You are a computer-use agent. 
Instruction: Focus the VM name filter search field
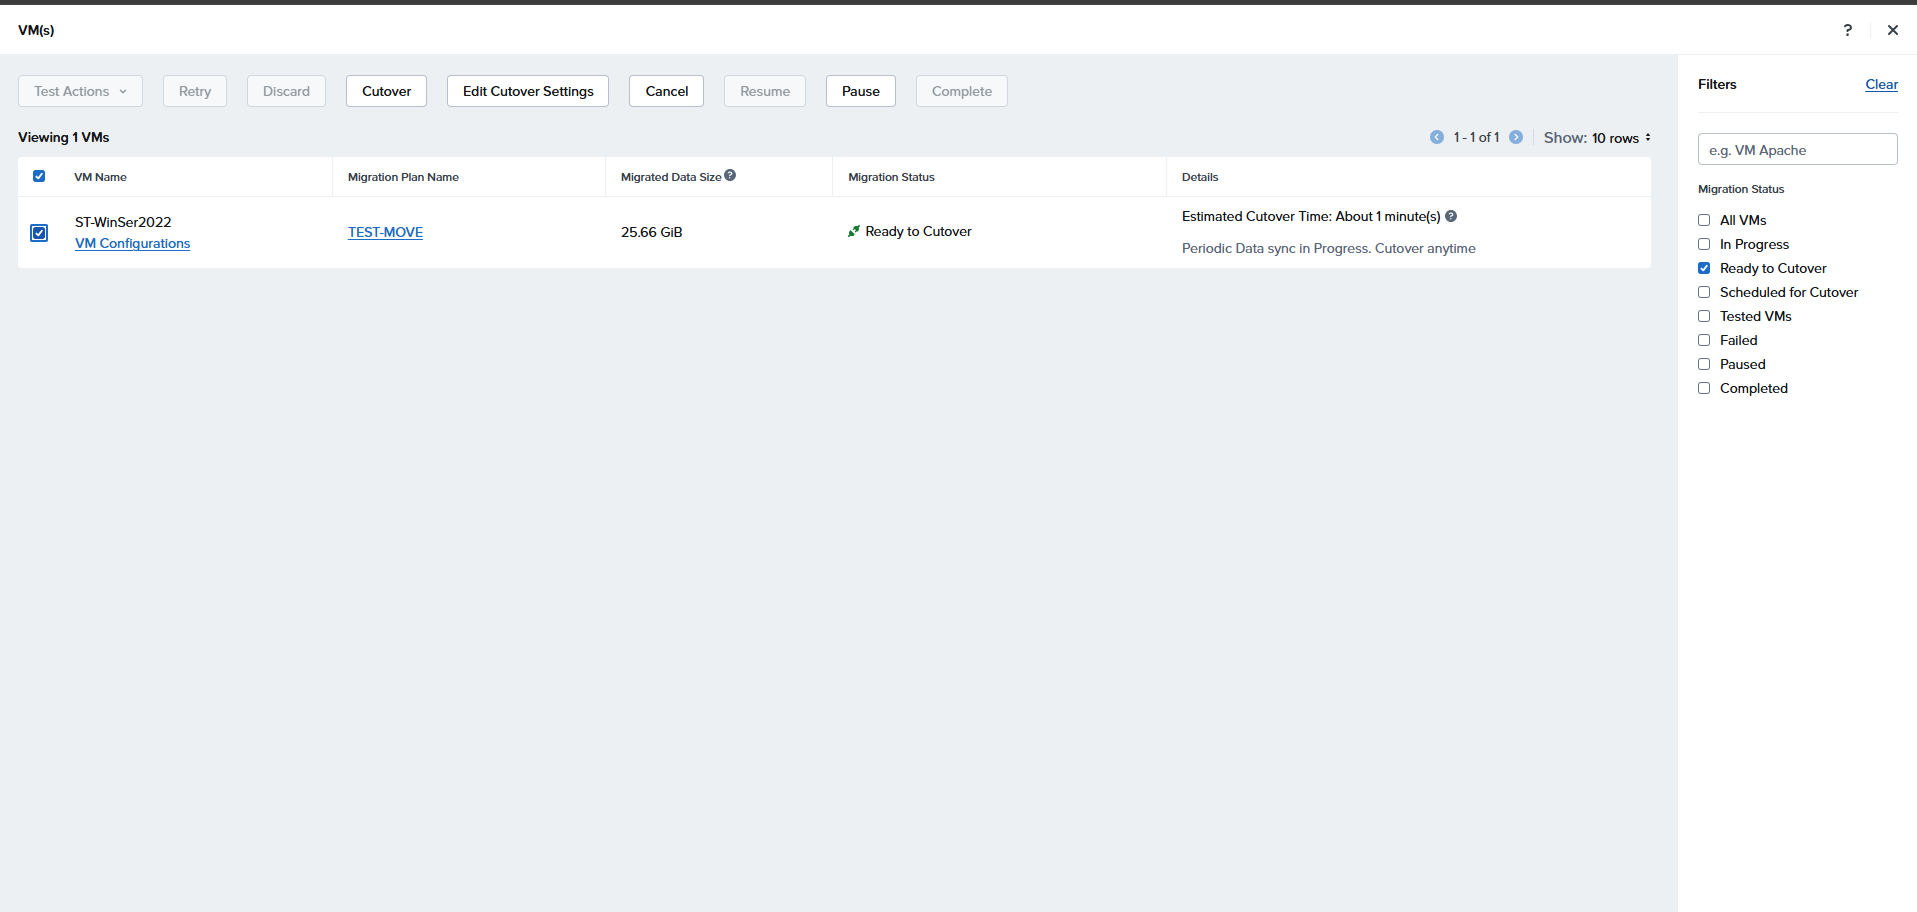pyautogui.click(x=1797, y=150)
